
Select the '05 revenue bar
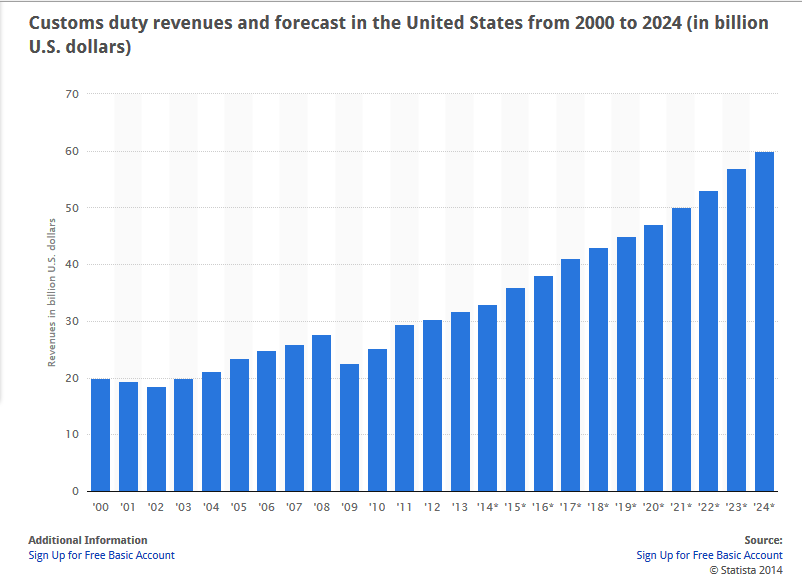pyautogui.click(x=239, y=426)
